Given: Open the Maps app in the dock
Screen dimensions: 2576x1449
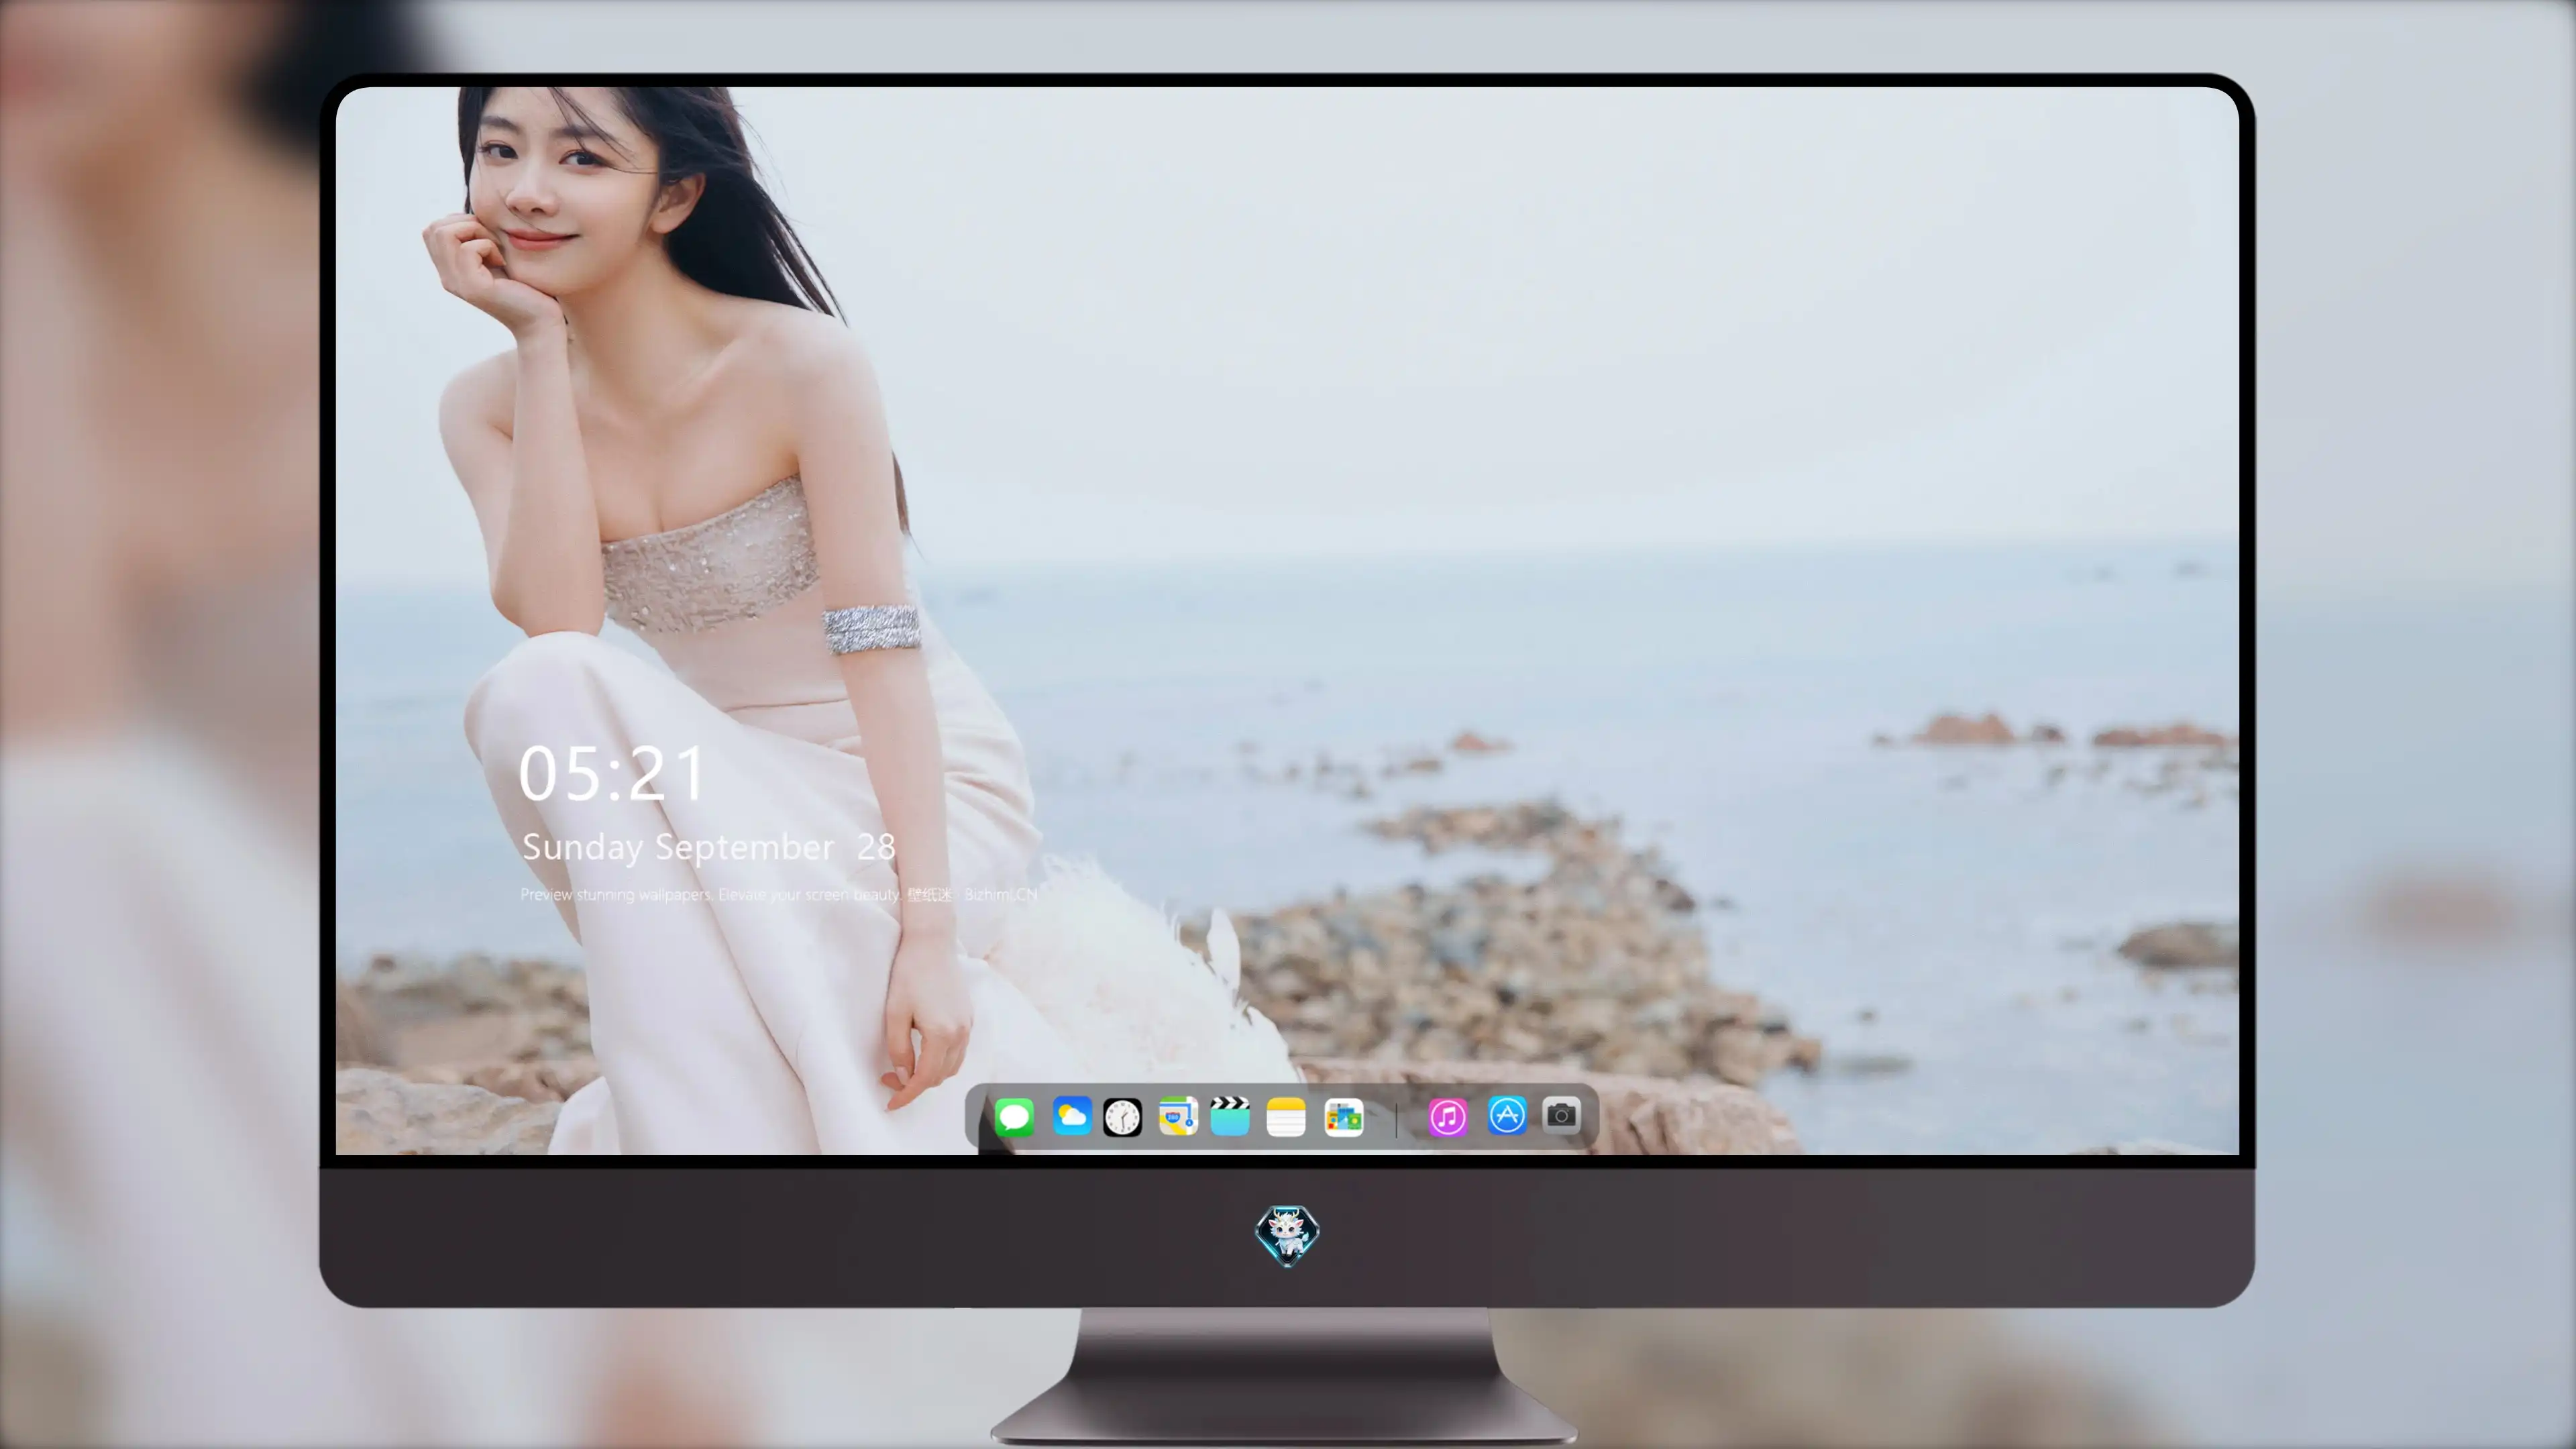Looking at the screenshot, I should [1178, 1116].
